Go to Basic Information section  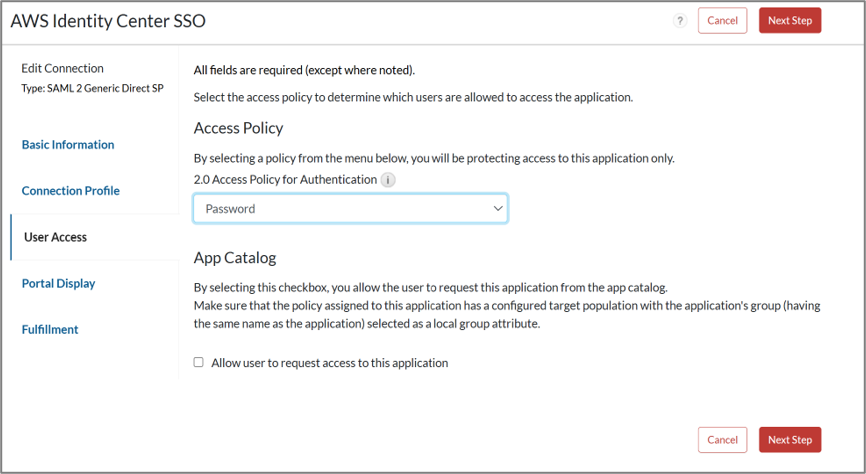click(68, 145)
